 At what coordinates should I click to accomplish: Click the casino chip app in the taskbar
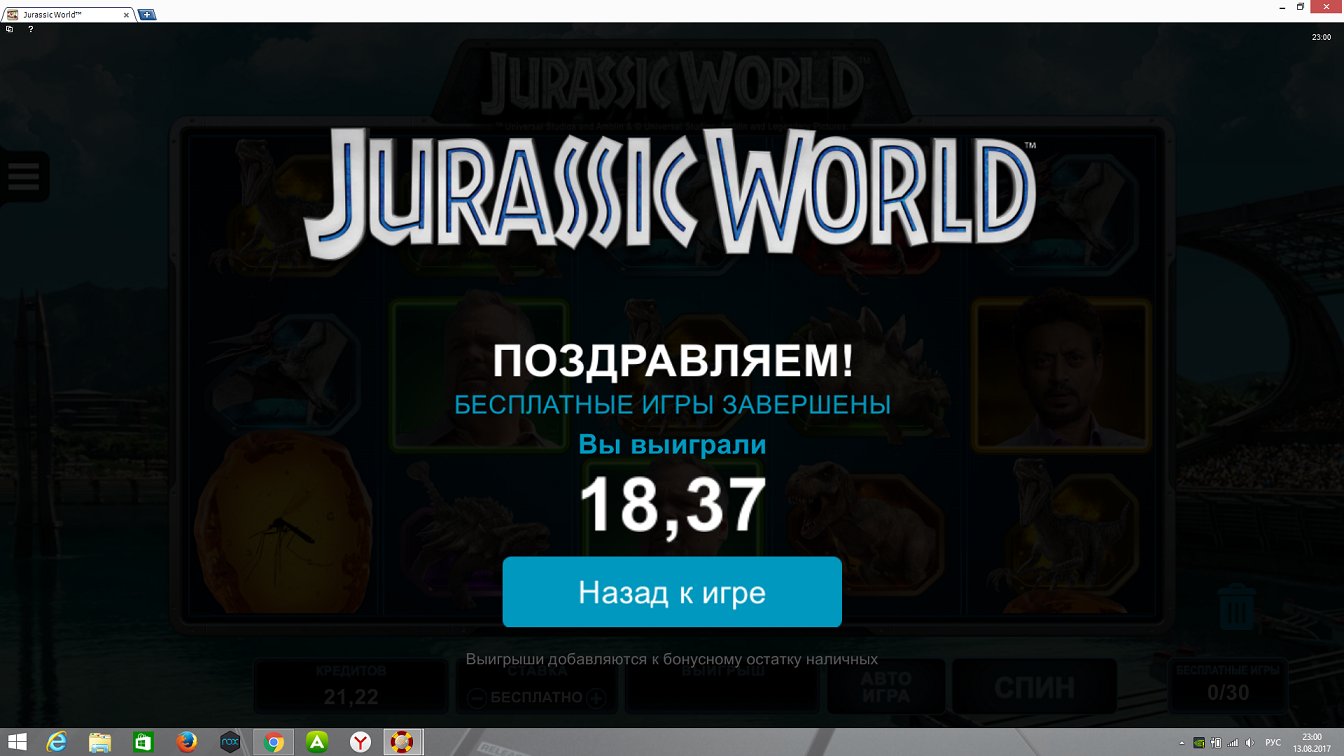point(402,742)
